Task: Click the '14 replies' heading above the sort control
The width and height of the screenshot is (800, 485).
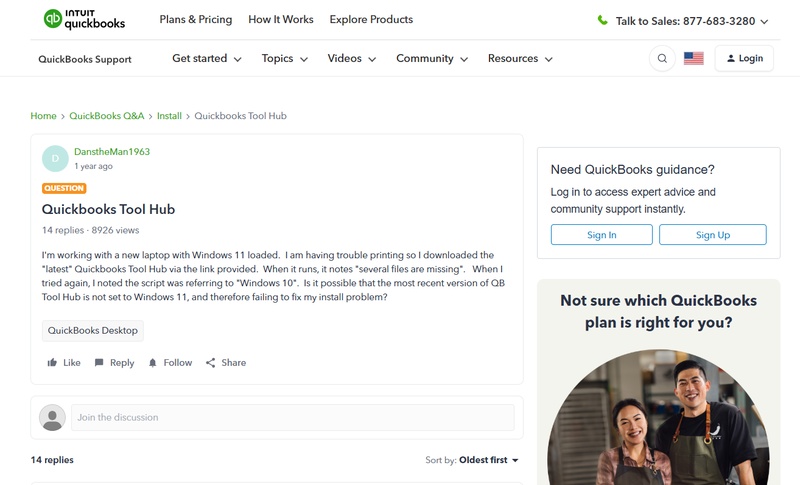Action: point(52,460)
